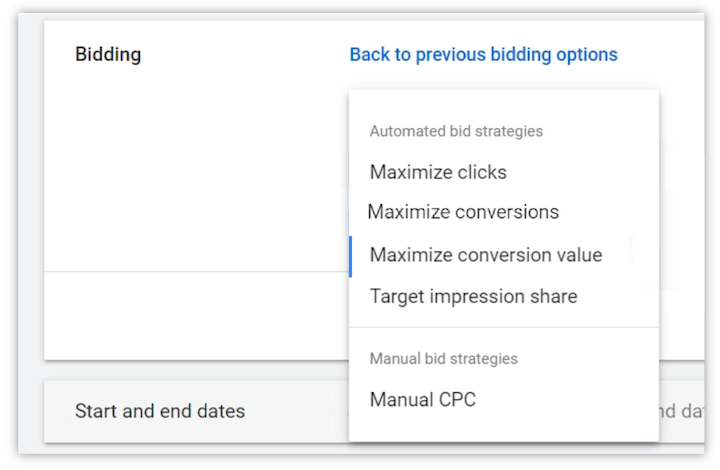Choose Manual CPC bidding
Screen dimensions: 720x470
[423, 400]
